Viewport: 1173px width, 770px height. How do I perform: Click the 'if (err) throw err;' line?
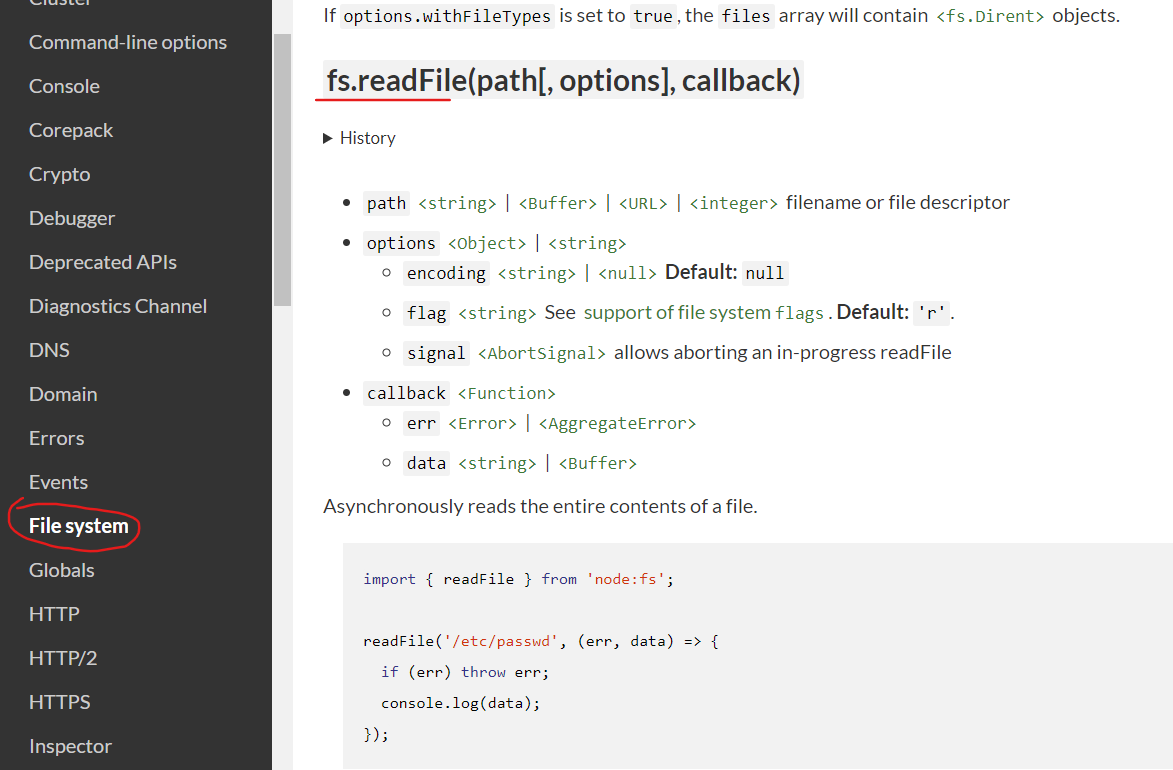coord(465,673)
